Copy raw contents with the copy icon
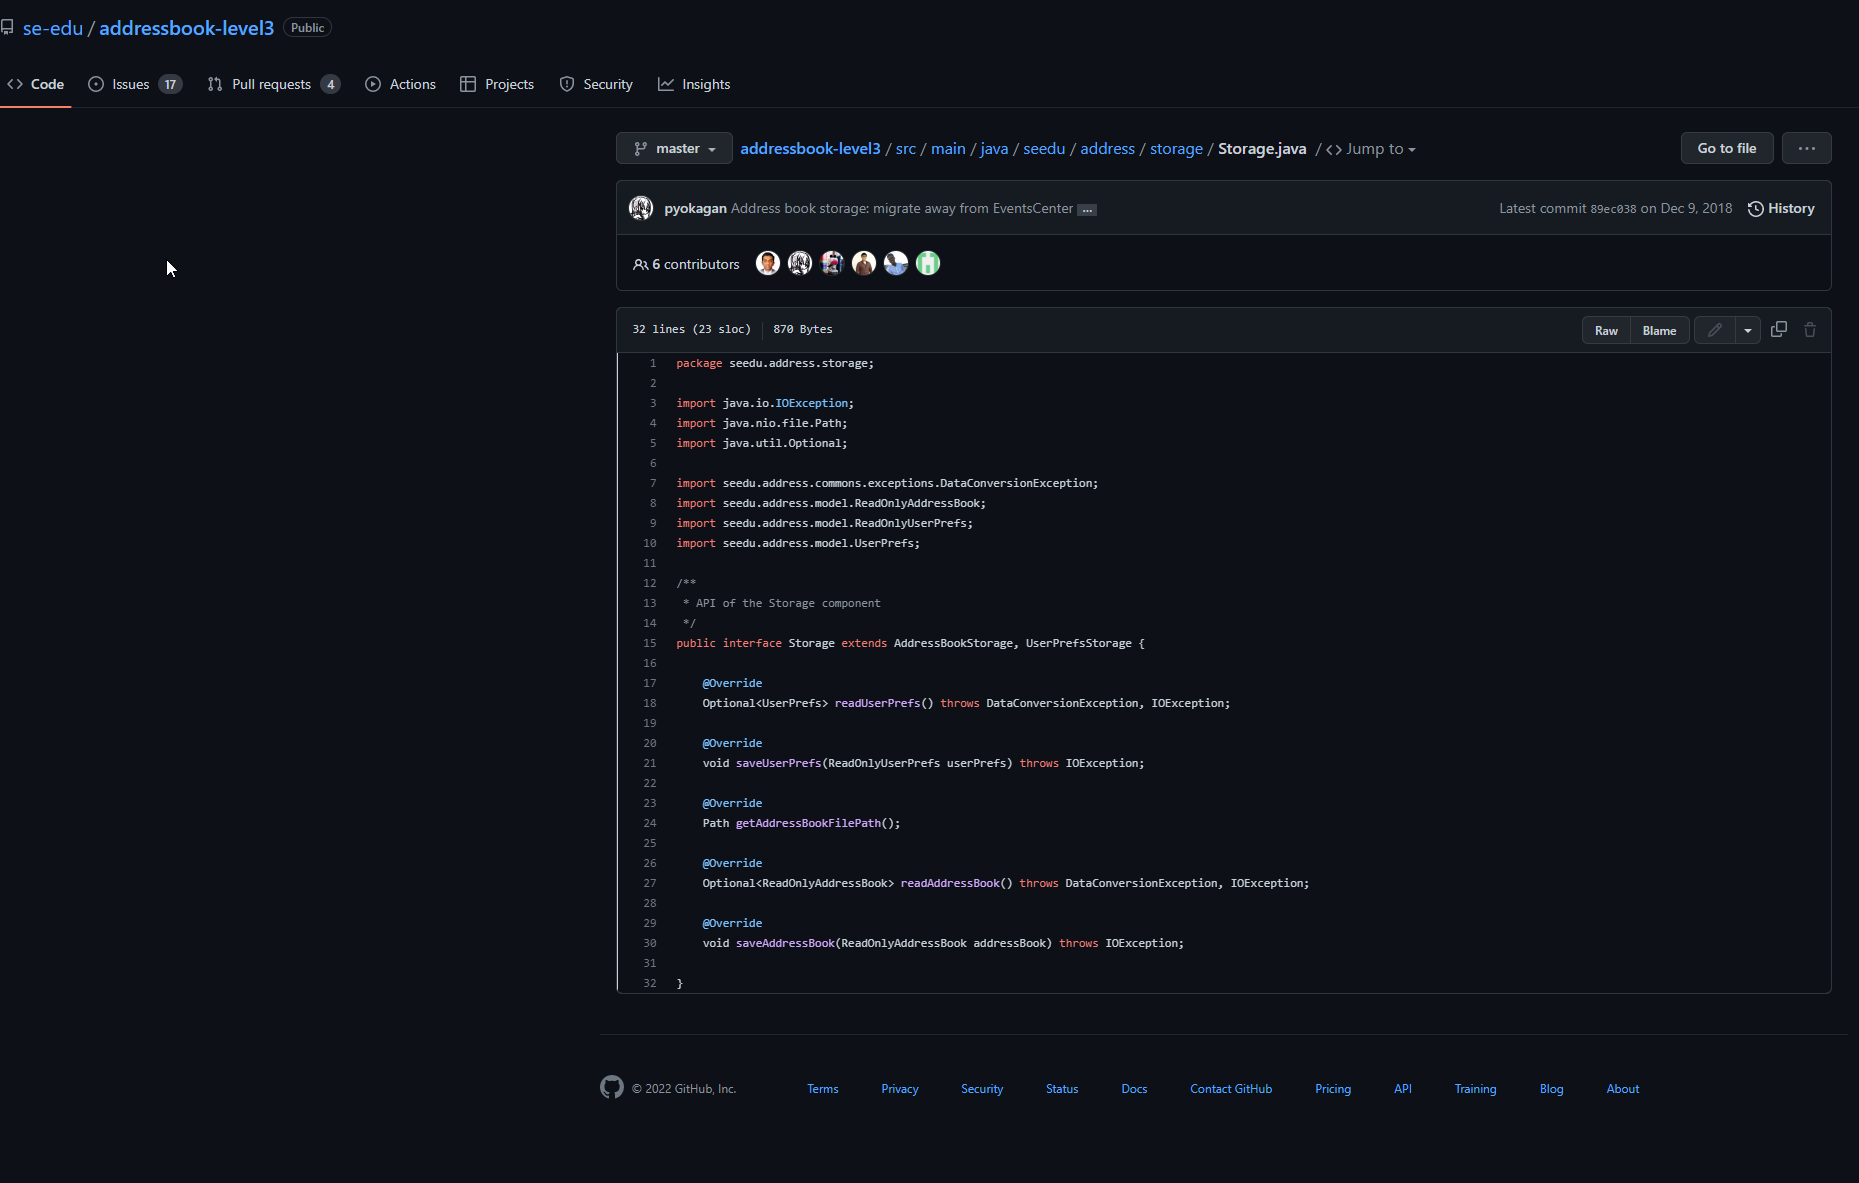This screenshot has height=1183, width=1859. (1778, 329)
